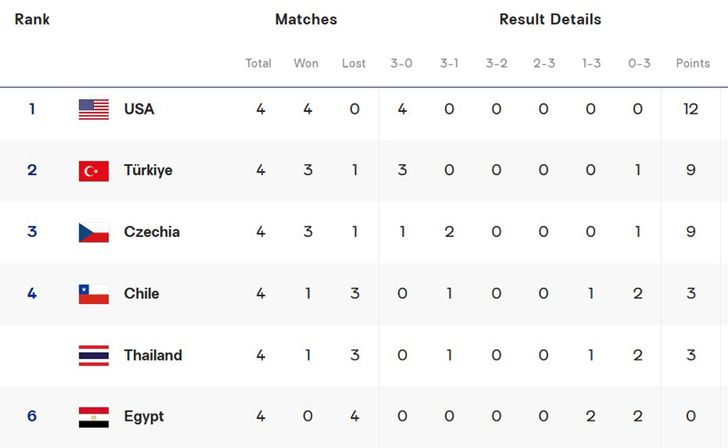
Task: Click the Matches group header
Action: coord(306,19)
